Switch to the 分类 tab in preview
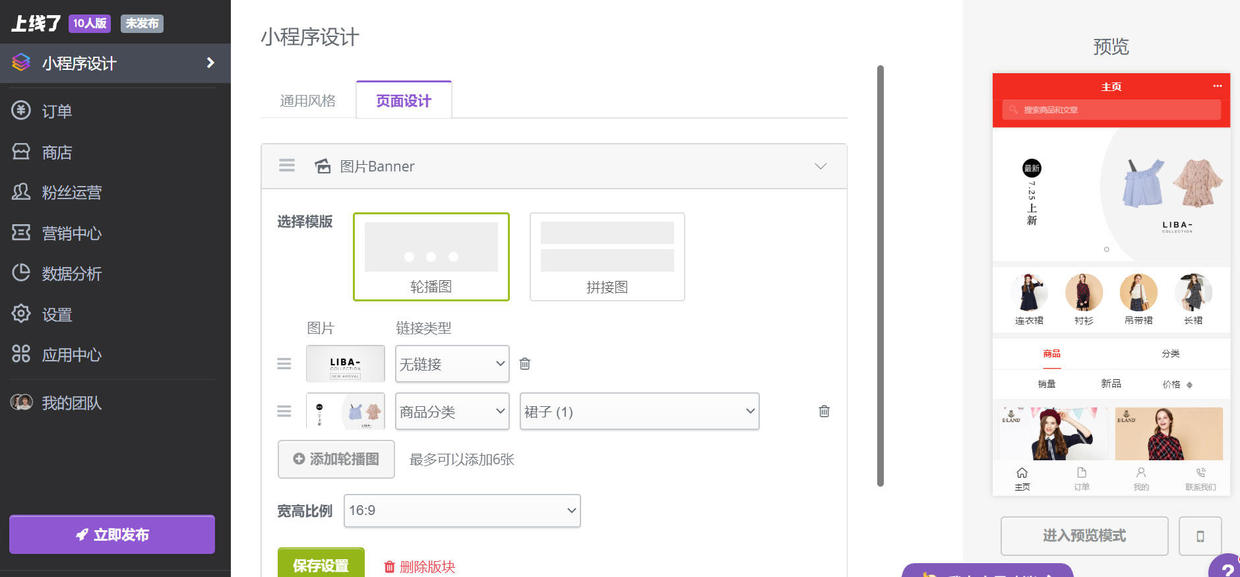Image resolution: width=1240 pixels, height=577 pixels. 1169,353
